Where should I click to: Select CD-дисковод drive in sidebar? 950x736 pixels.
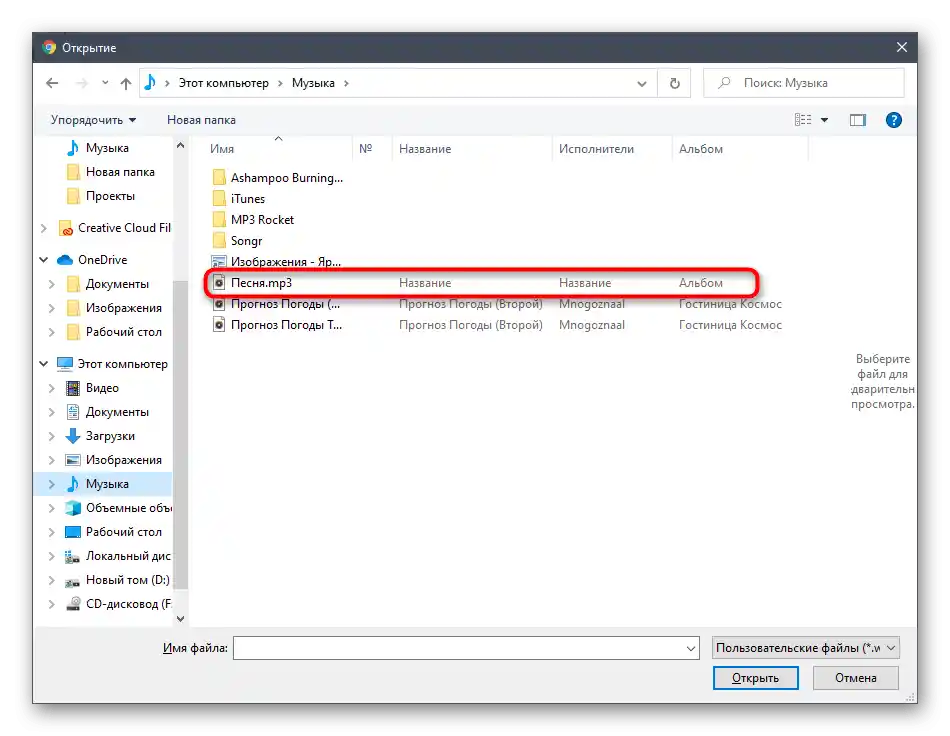pos(119,604)
